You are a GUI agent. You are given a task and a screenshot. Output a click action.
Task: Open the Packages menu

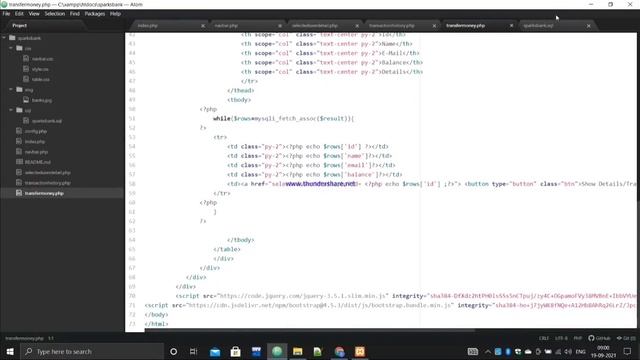(95, 13)
